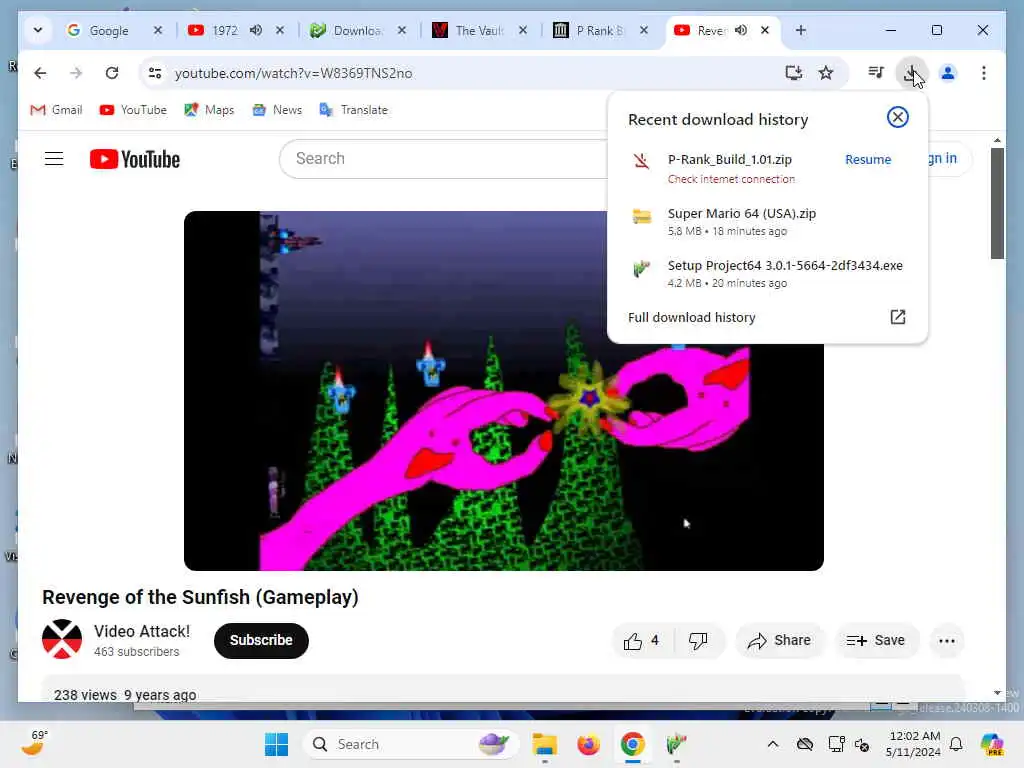The height and width of the screenshot is (768, 1024).
Task: Click the install app icon in address bar
Action: (793, 72)
